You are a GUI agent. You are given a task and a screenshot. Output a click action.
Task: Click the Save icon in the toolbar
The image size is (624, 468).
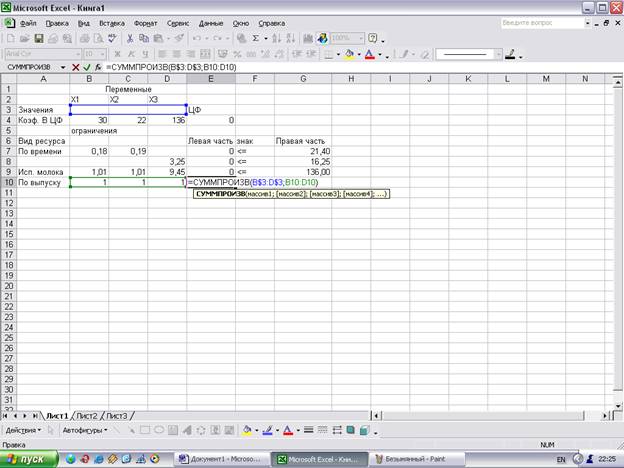coord(38,38)
